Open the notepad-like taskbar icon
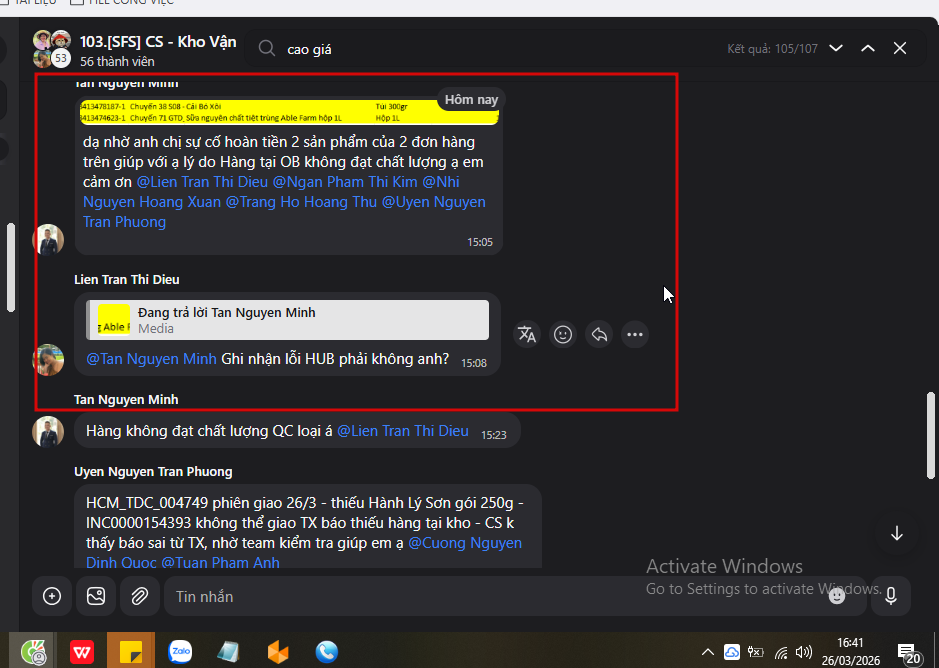 (x=228, y=652)
